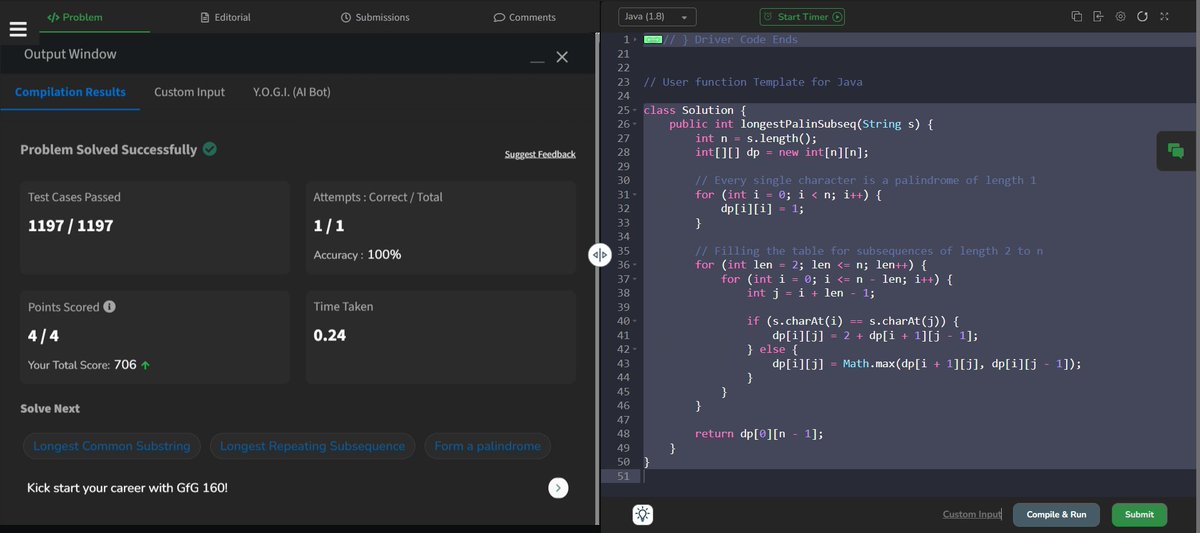Click the Kick start your career banner text
Screen dimensions: 1200x533
click(127, 488)
